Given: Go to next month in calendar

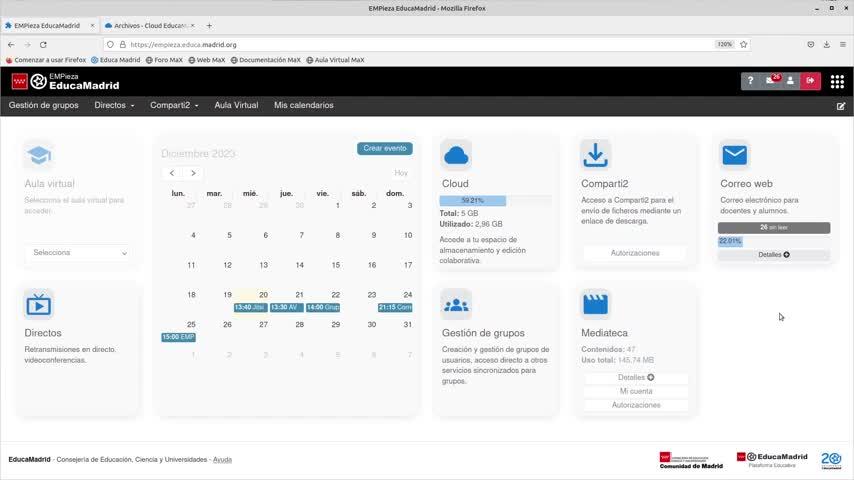Looking at the screenshot, I should (x=193, y=173).
